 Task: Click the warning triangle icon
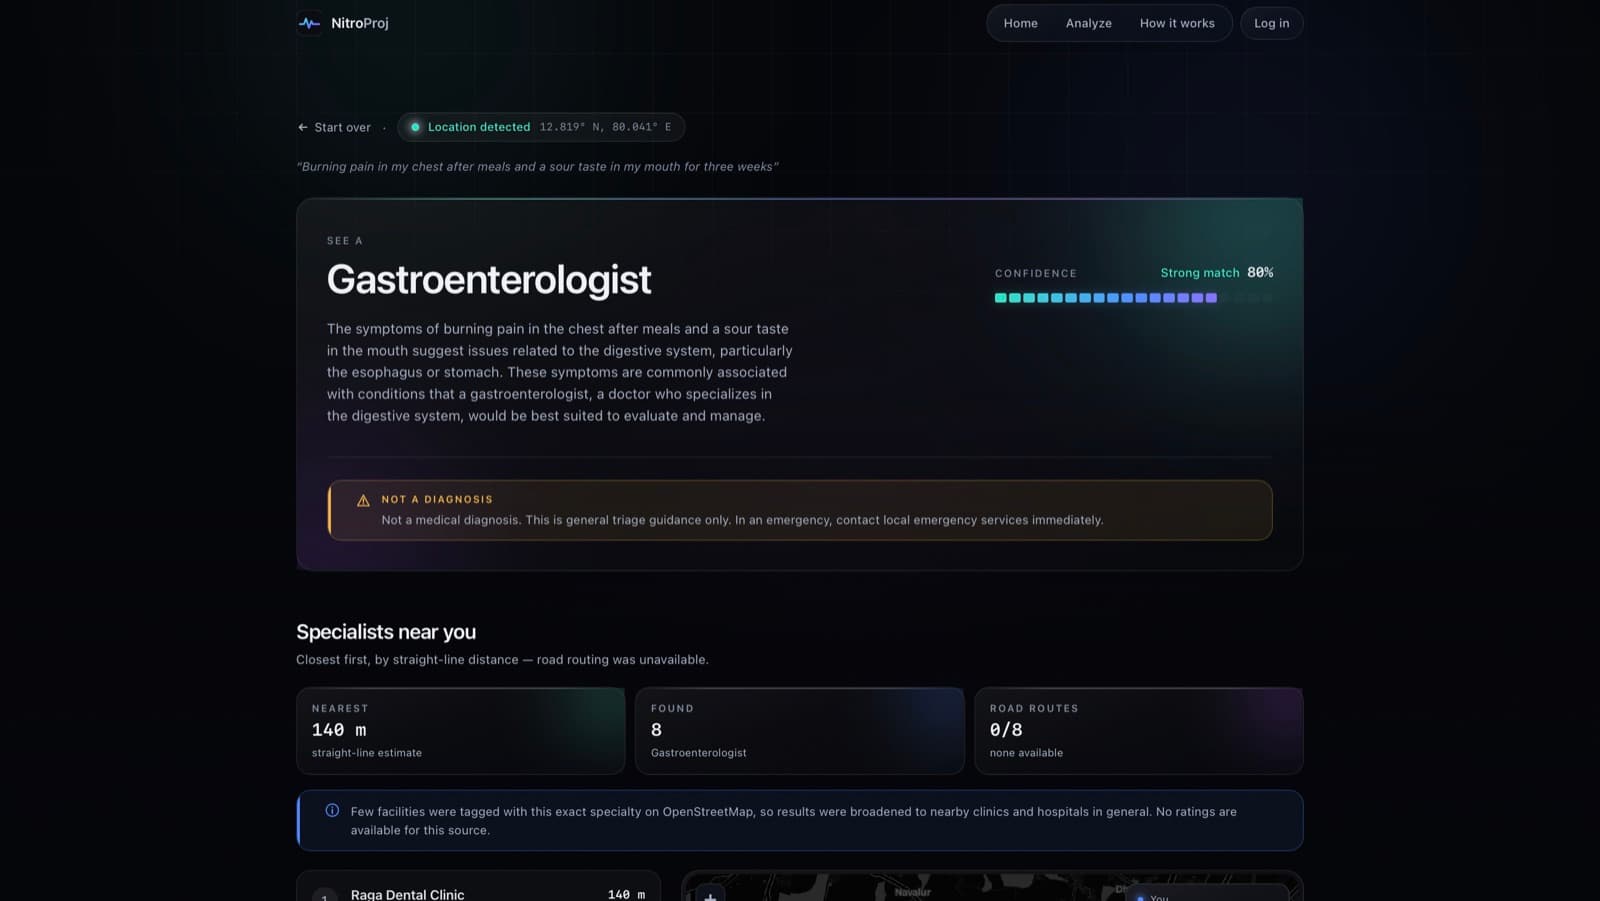tap(363, 500)
